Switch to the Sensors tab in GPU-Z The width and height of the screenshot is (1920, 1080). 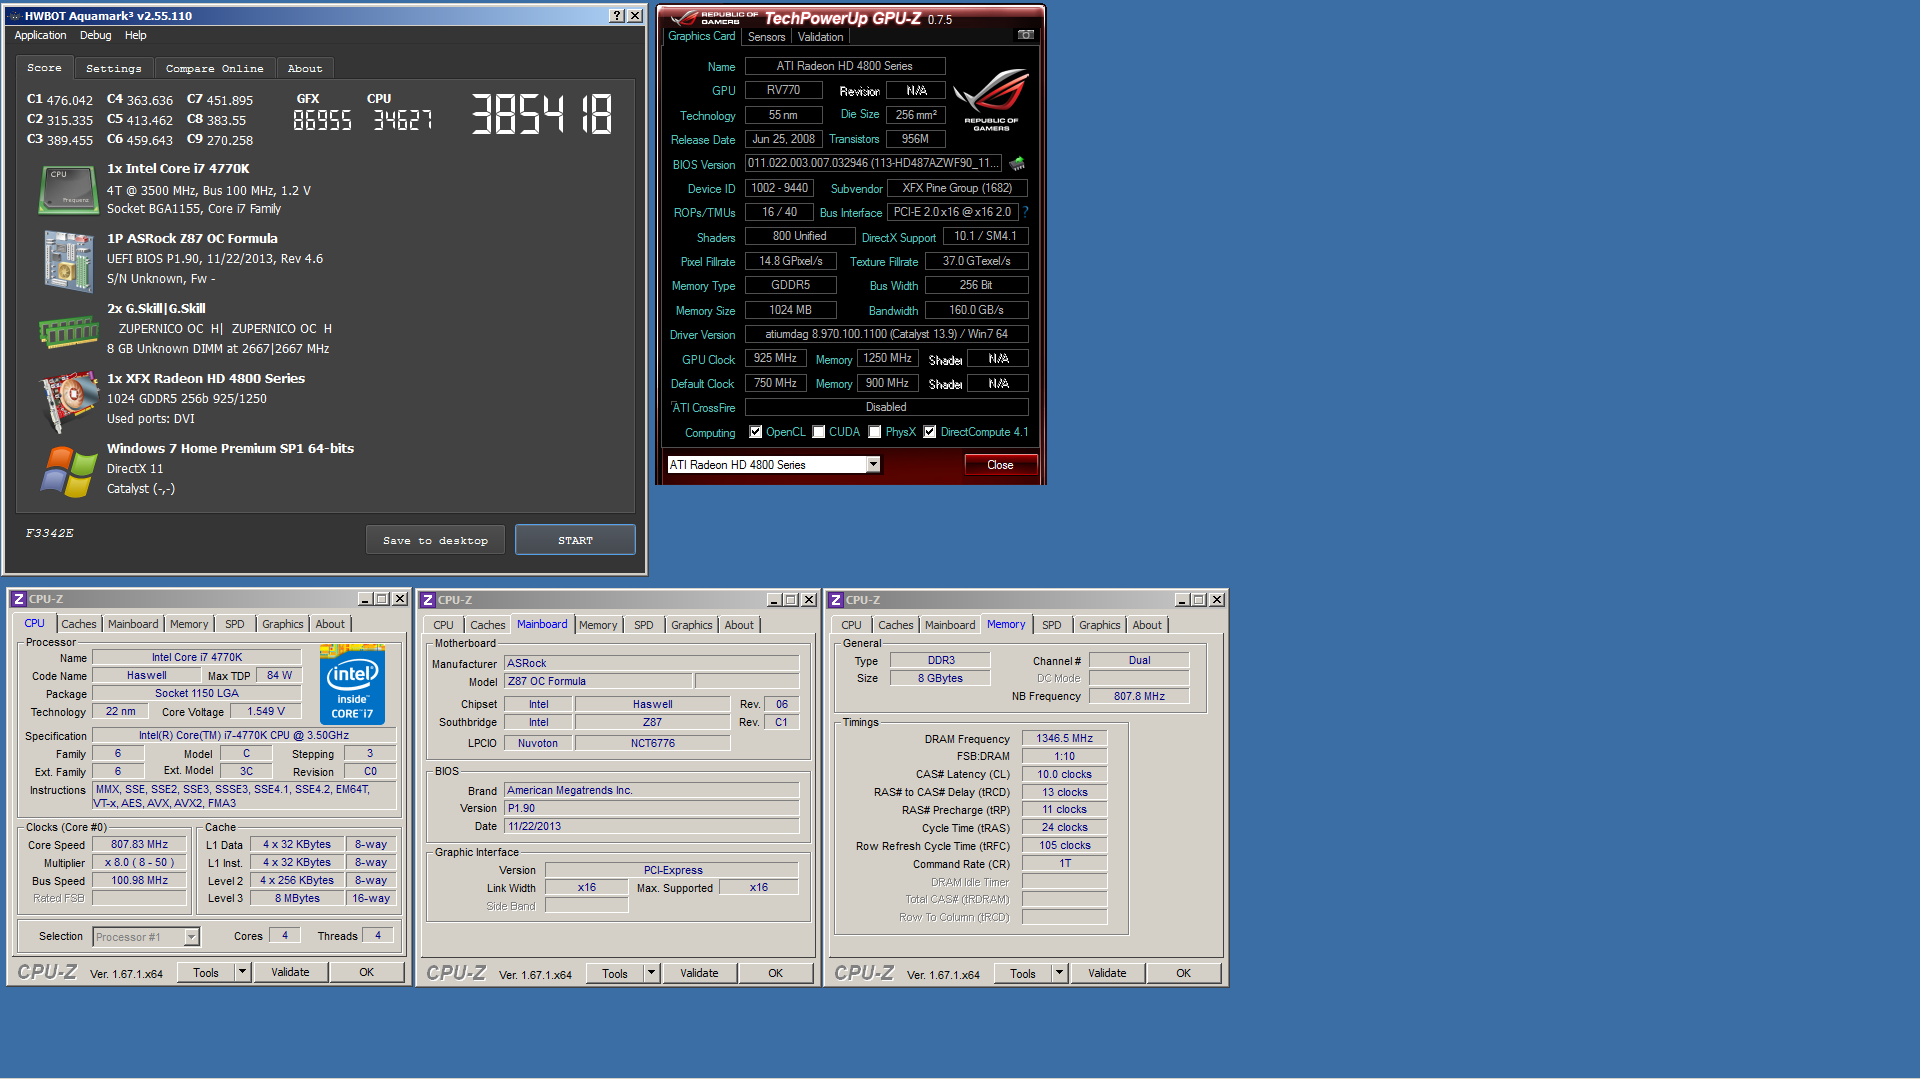(x=766, y=37)
